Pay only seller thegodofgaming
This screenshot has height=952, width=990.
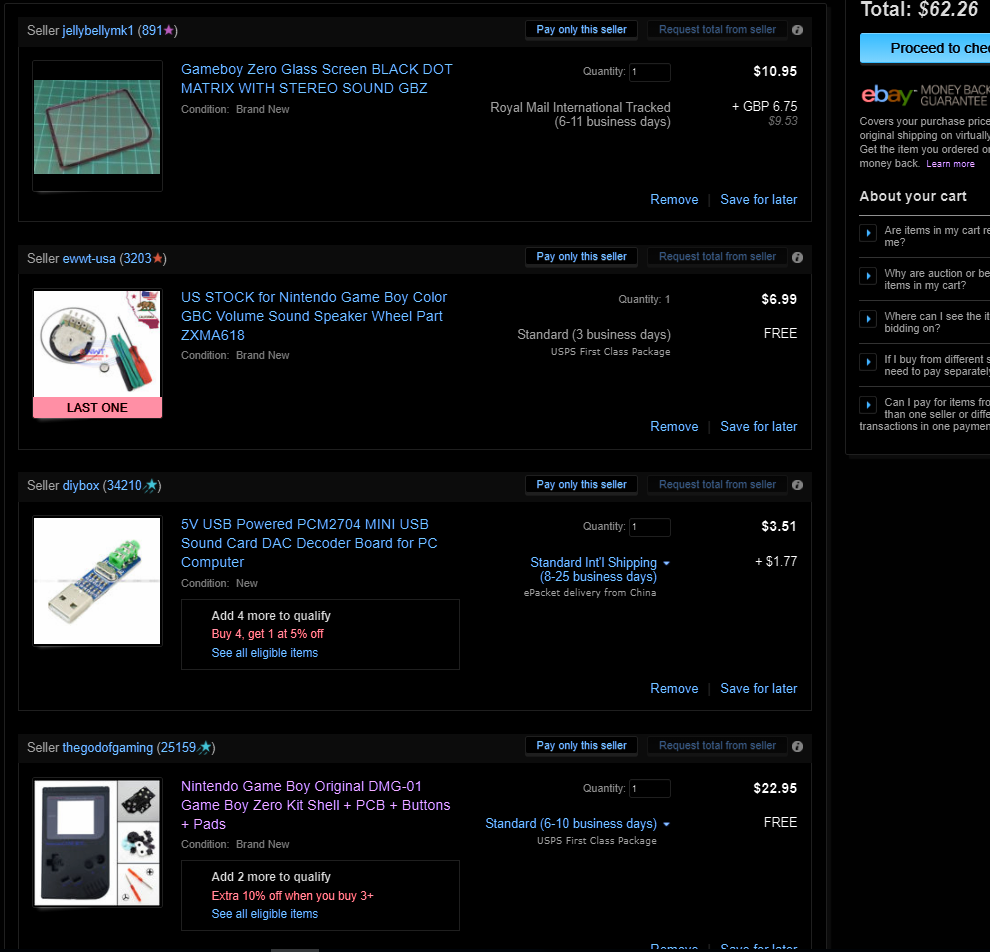point(581,745)
